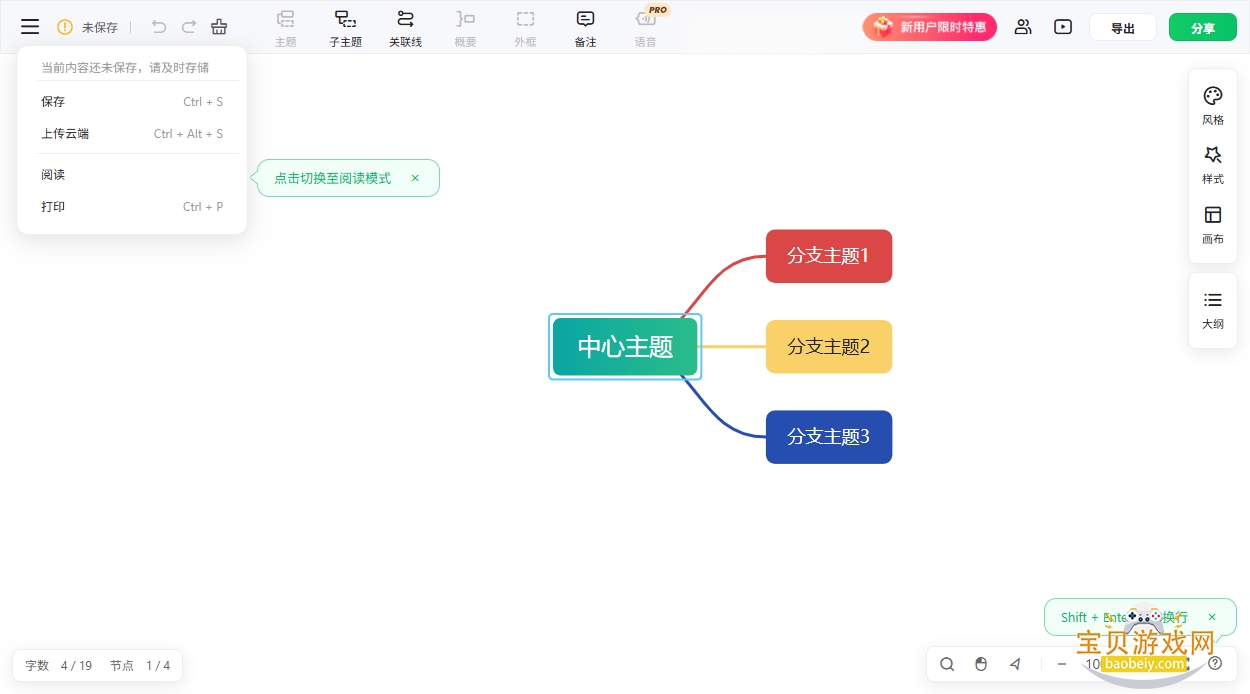Open the 备注 note tool

[585, 28]
